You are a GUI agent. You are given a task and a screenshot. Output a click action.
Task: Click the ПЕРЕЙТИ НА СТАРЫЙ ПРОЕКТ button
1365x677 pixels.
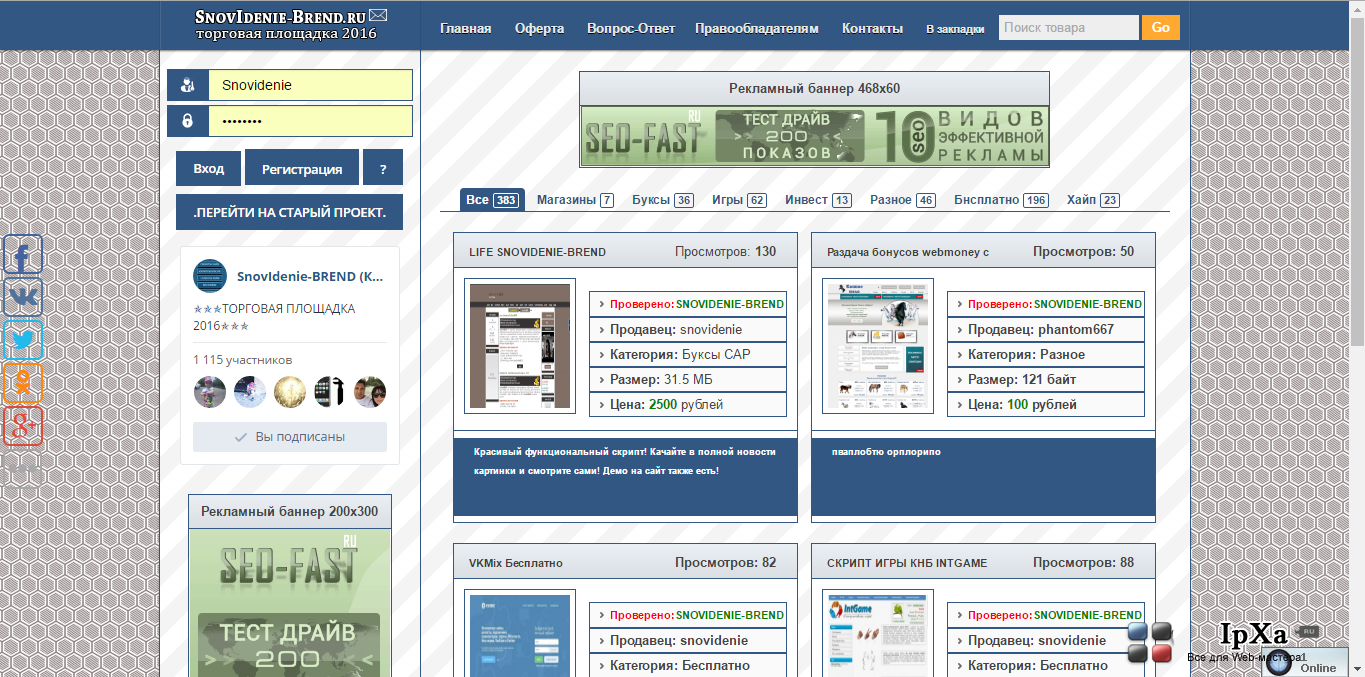289,212
